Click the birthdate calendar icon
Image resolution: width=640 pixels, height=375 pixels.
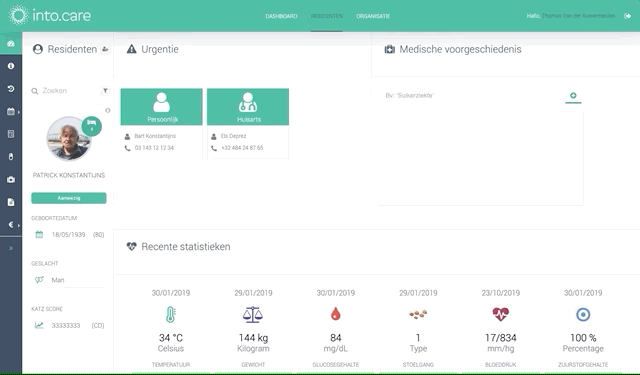pos(39,234)
